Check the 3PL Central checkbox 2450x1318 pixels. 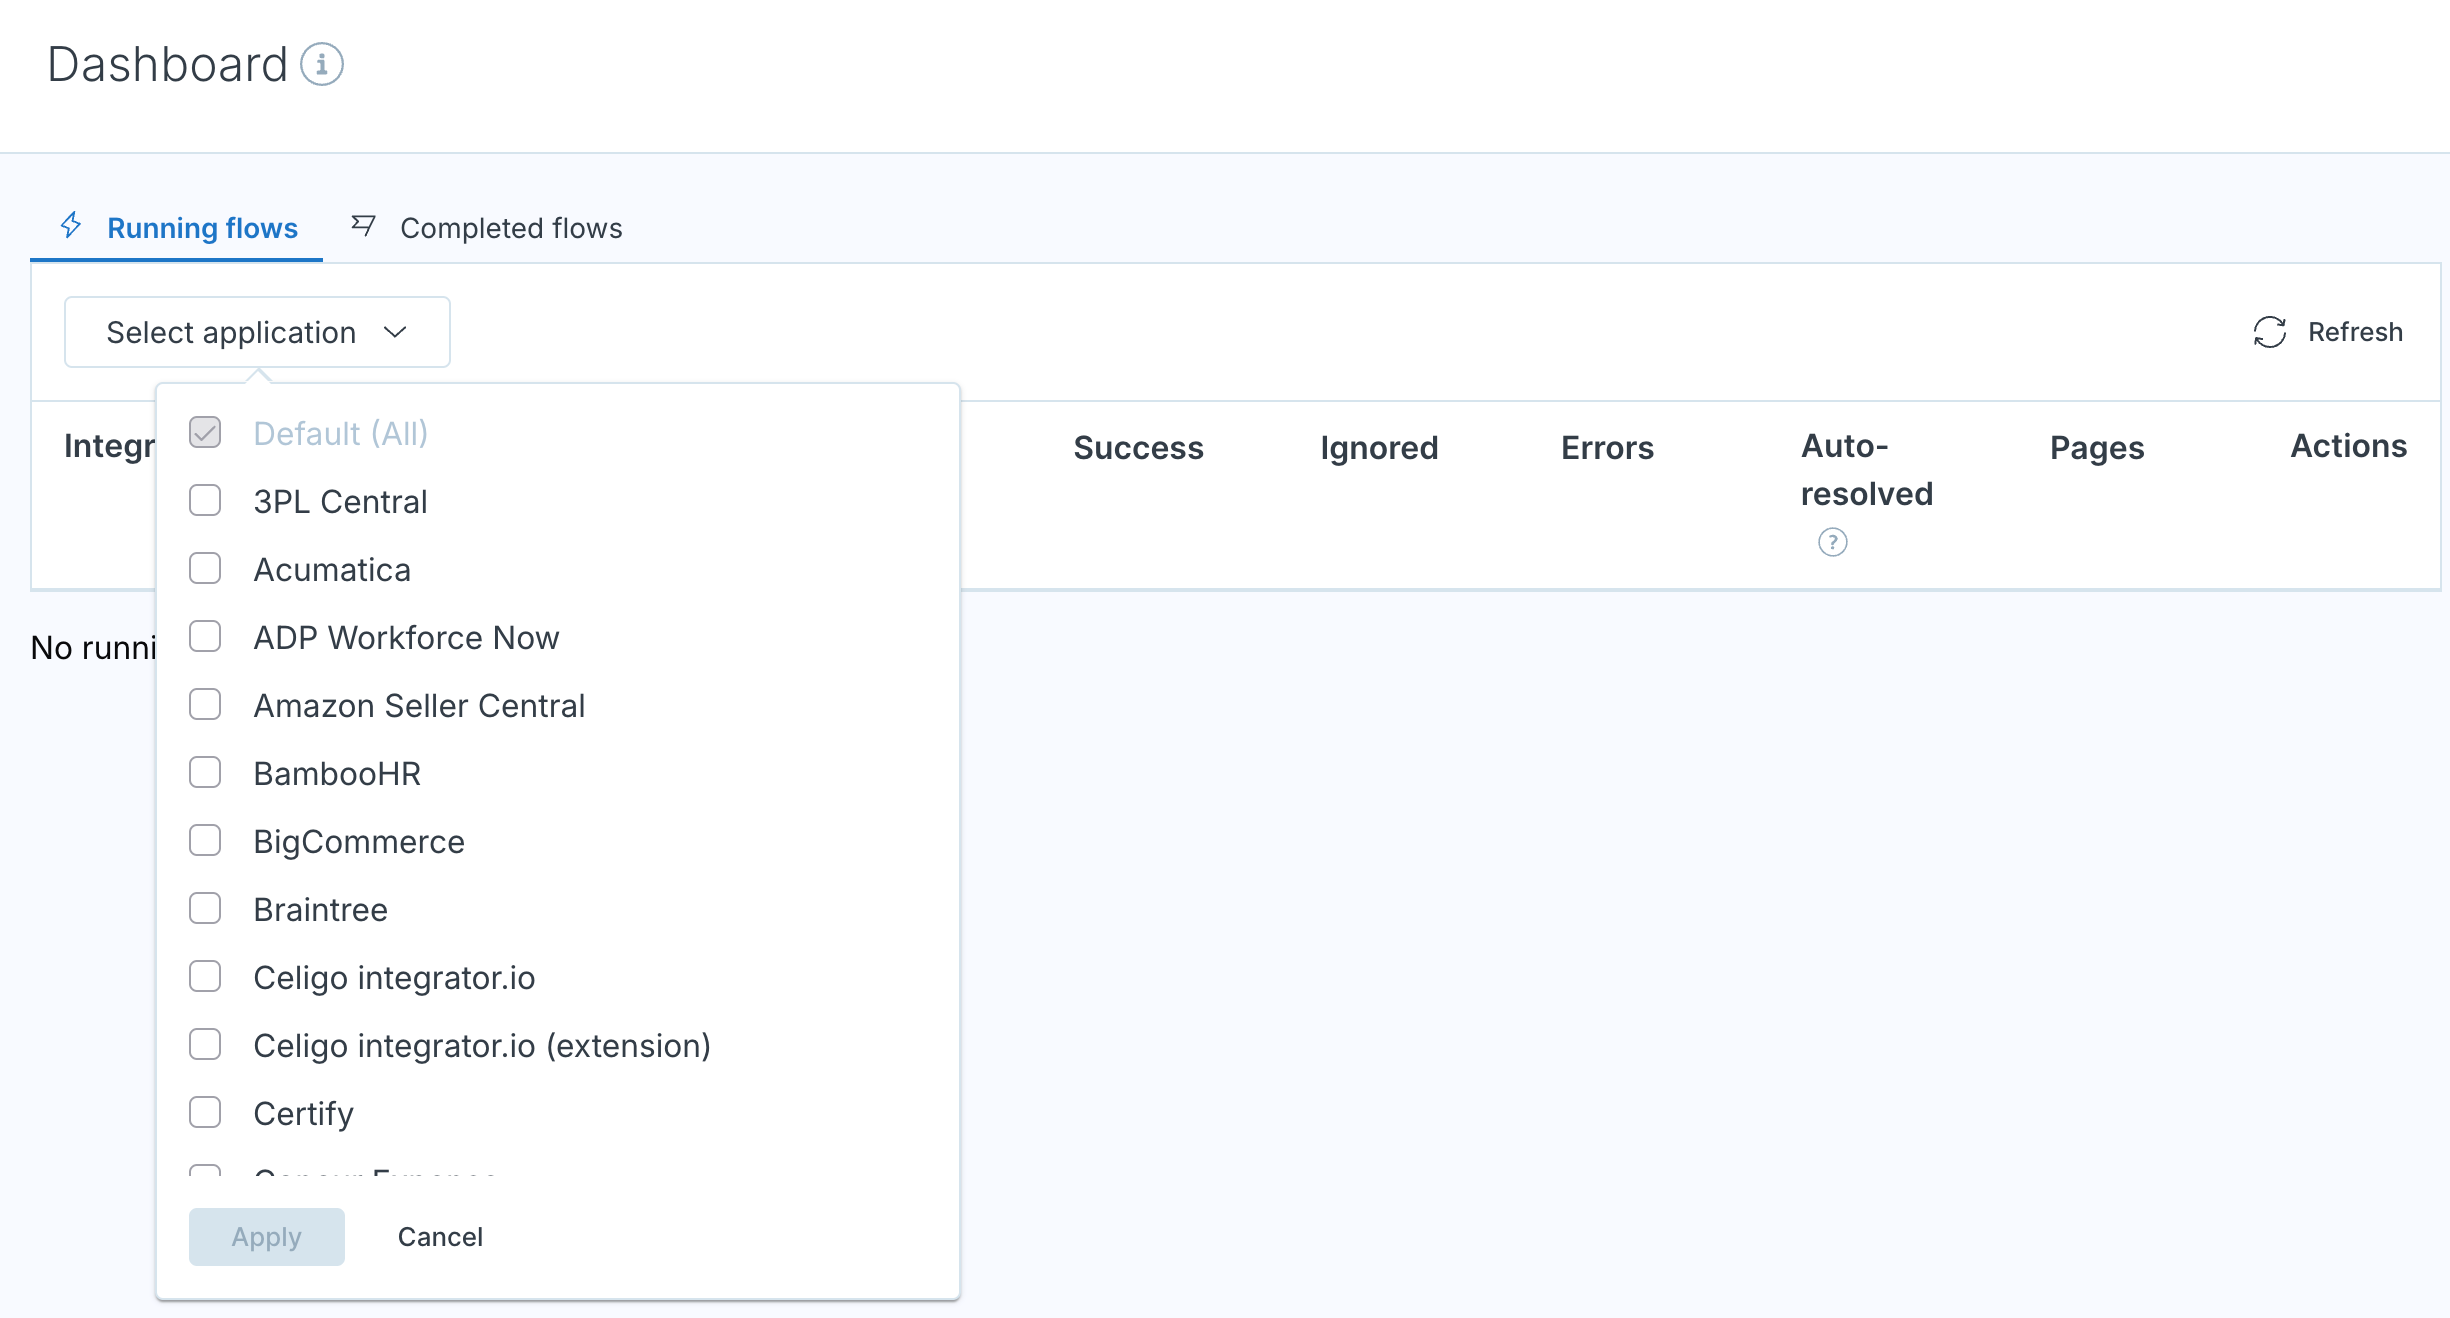205,501
